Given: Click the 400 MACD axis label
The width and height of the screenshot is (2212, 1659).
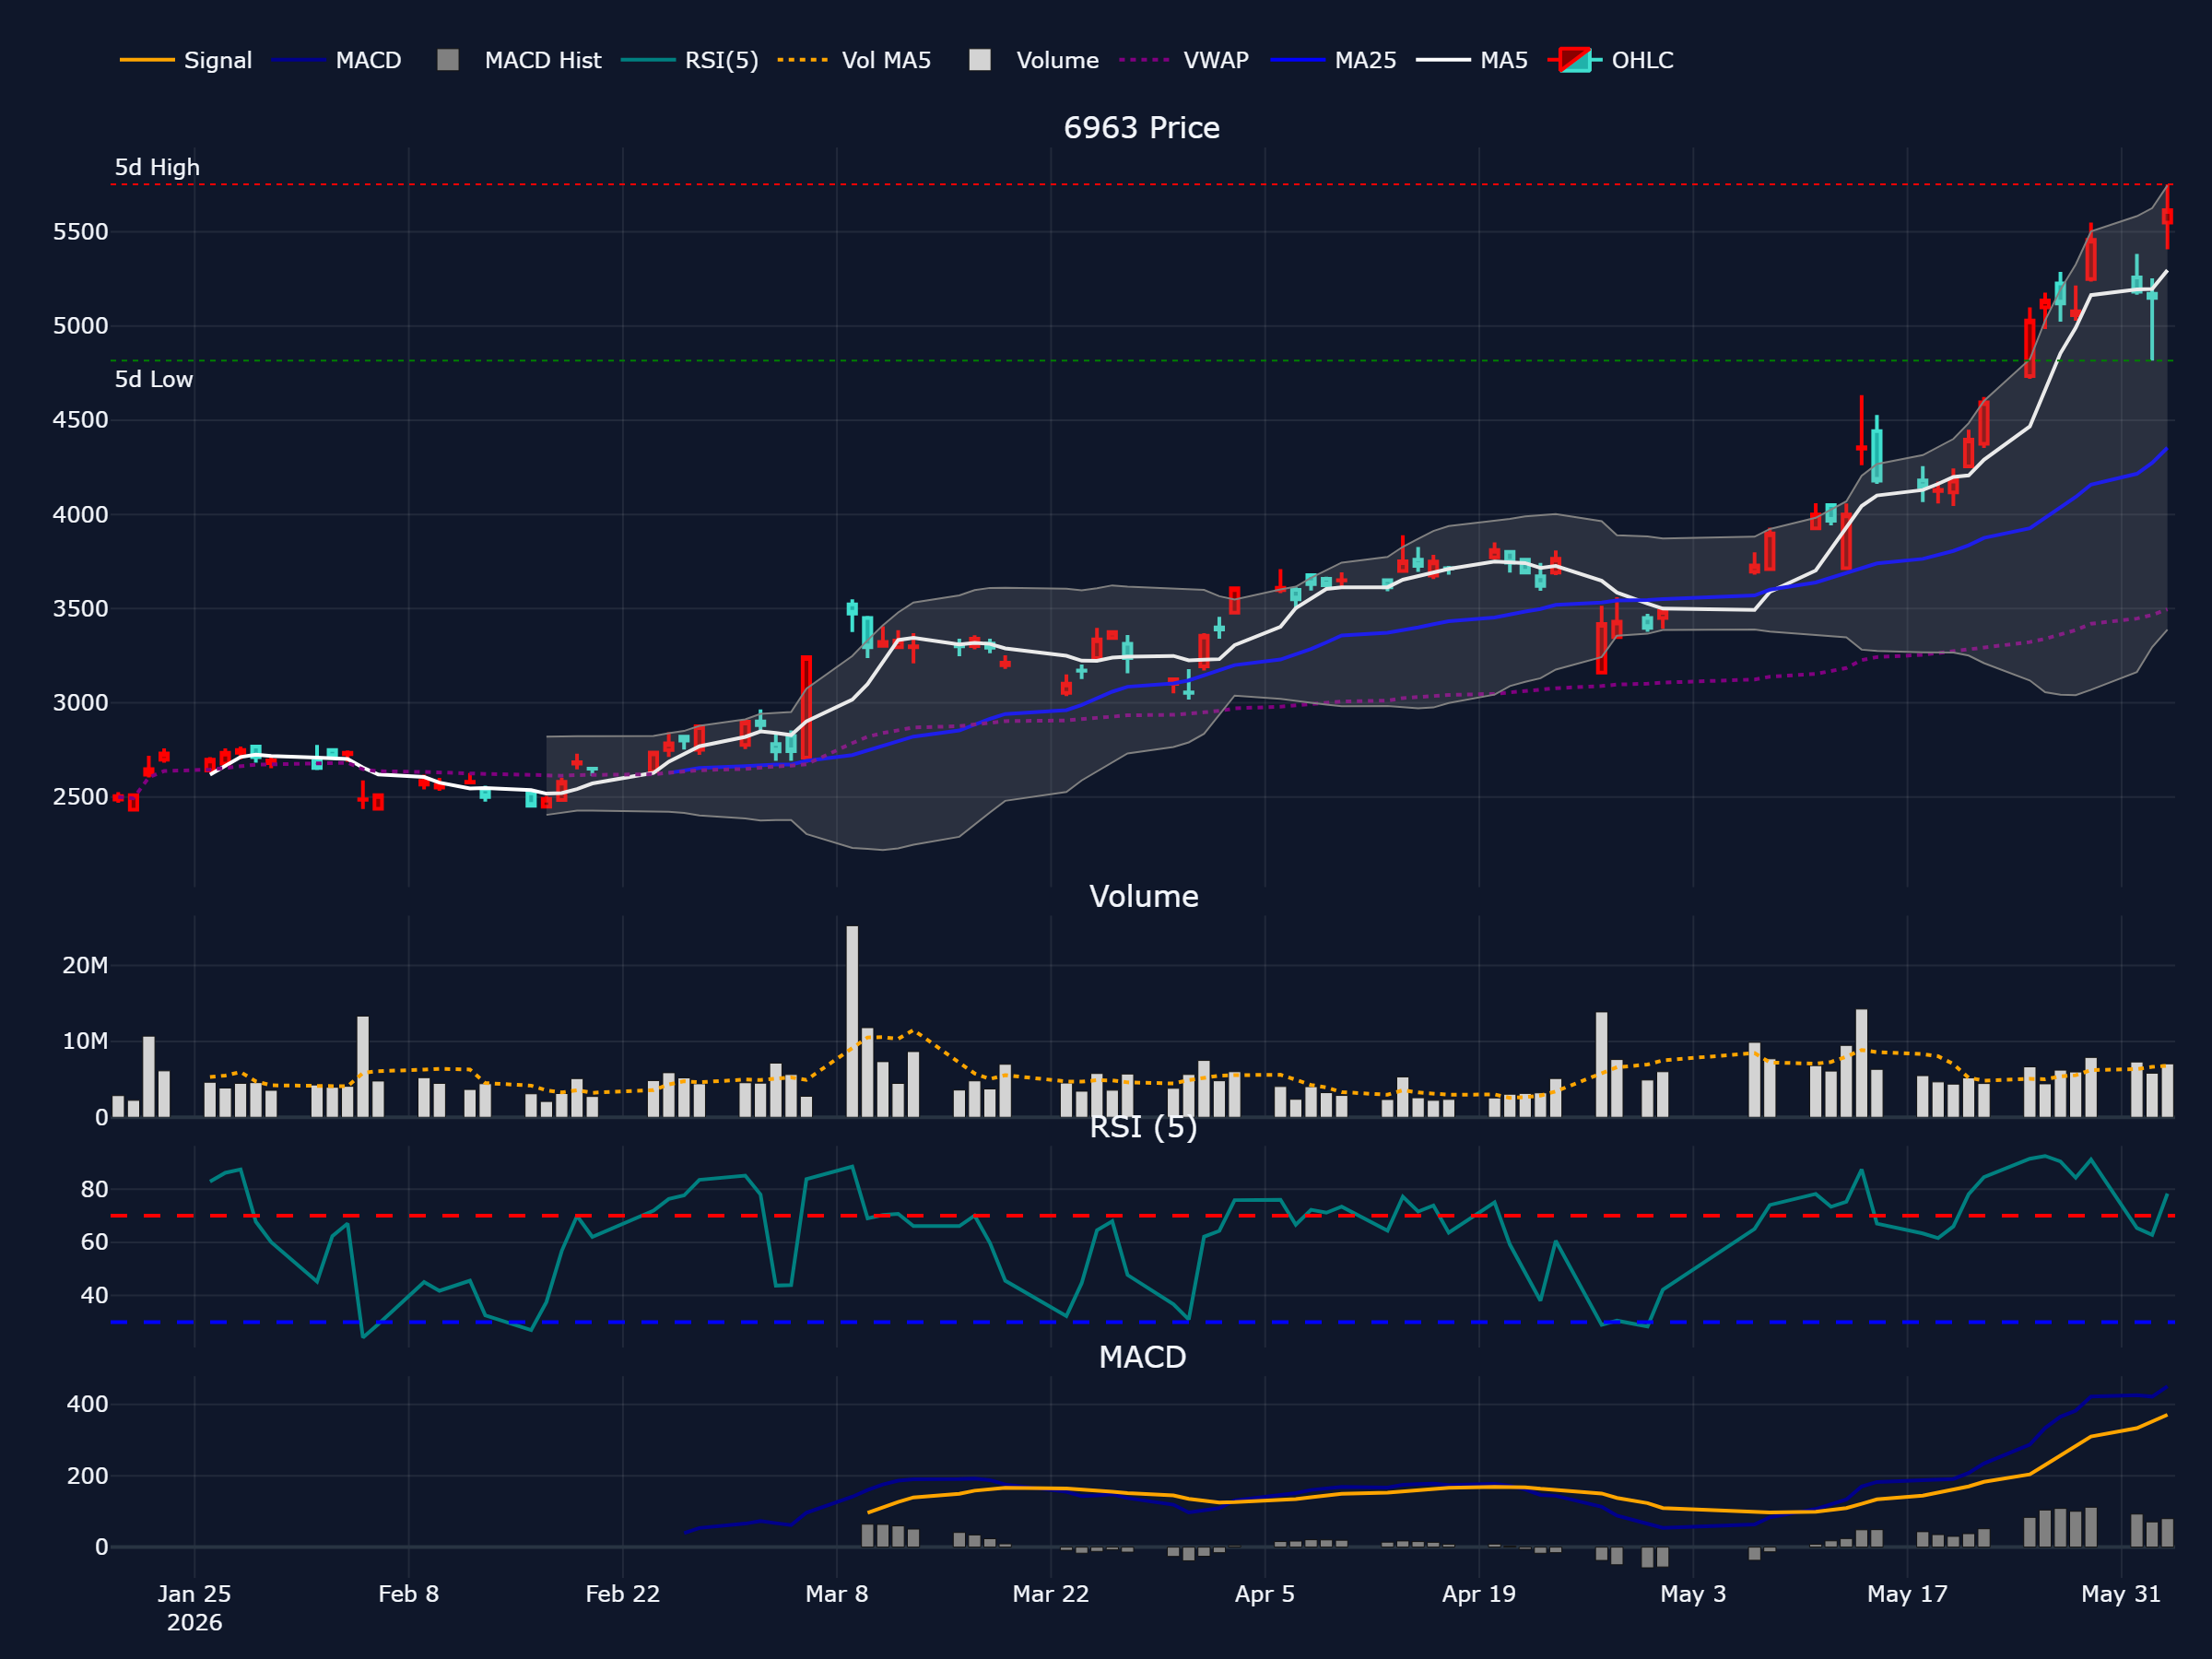Looking at the screenshot, I should coord(87,1405).
